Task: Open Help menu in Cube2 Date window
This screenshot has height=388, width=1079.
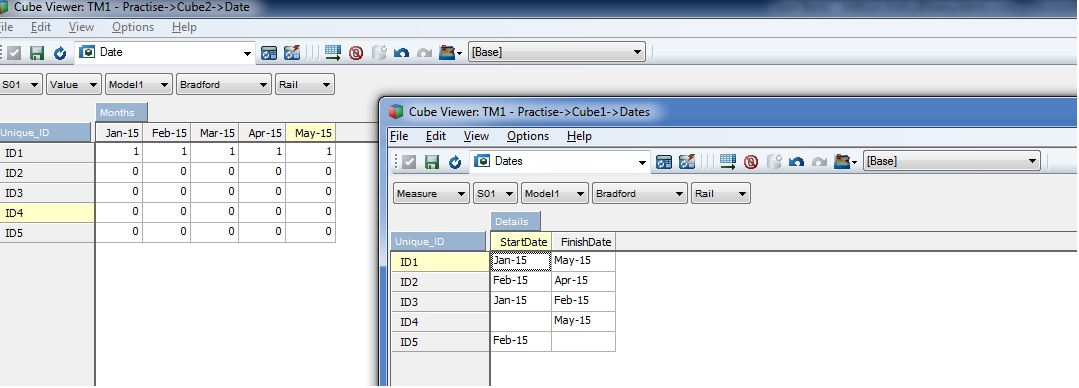Action: click(x=184, y=27)
